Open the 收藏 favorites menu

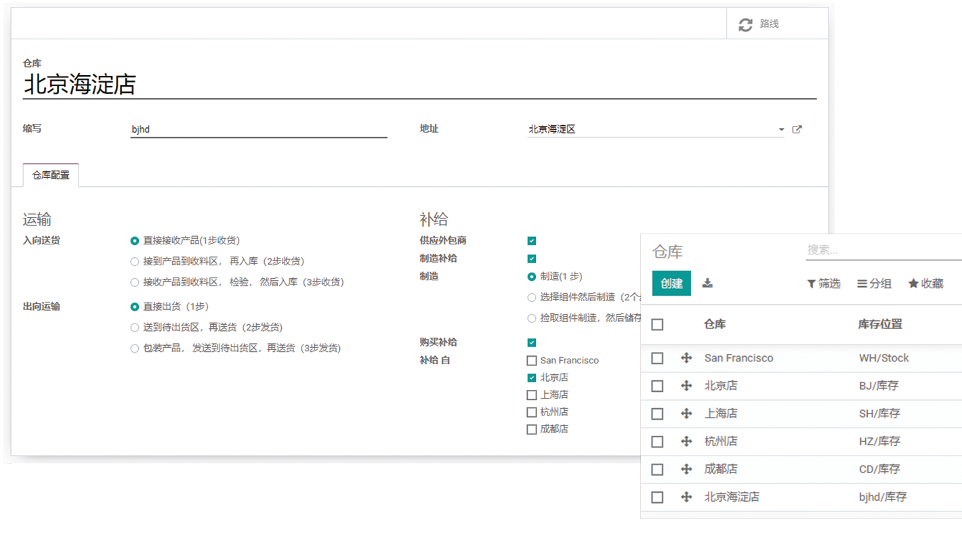925,284
